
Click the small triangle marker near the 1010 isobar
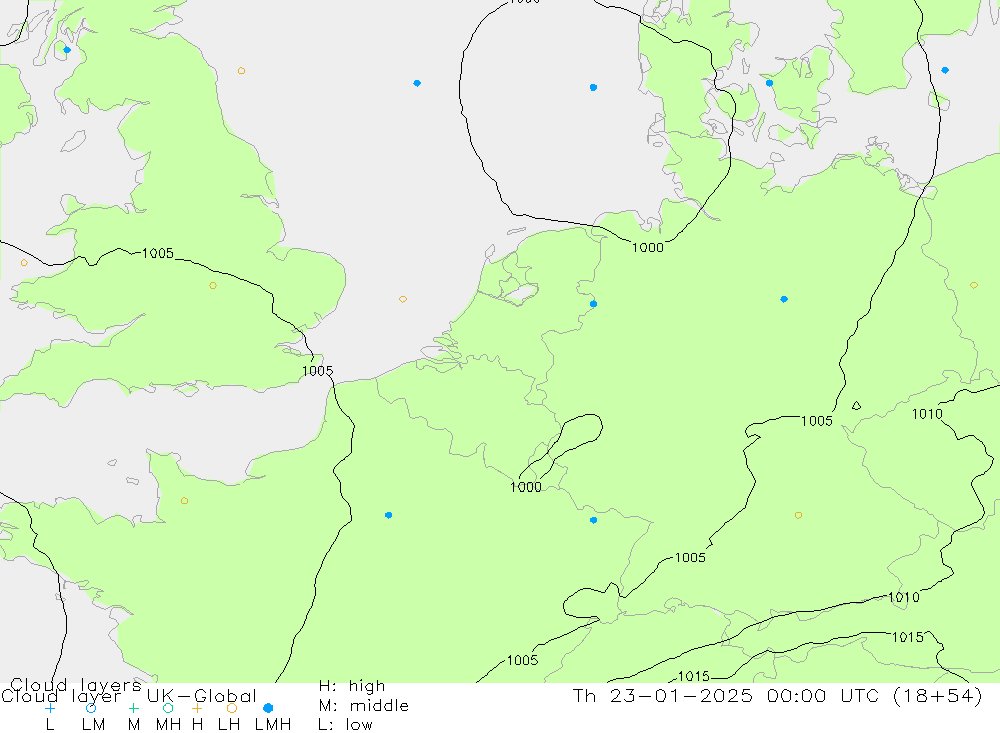[856, 405]
